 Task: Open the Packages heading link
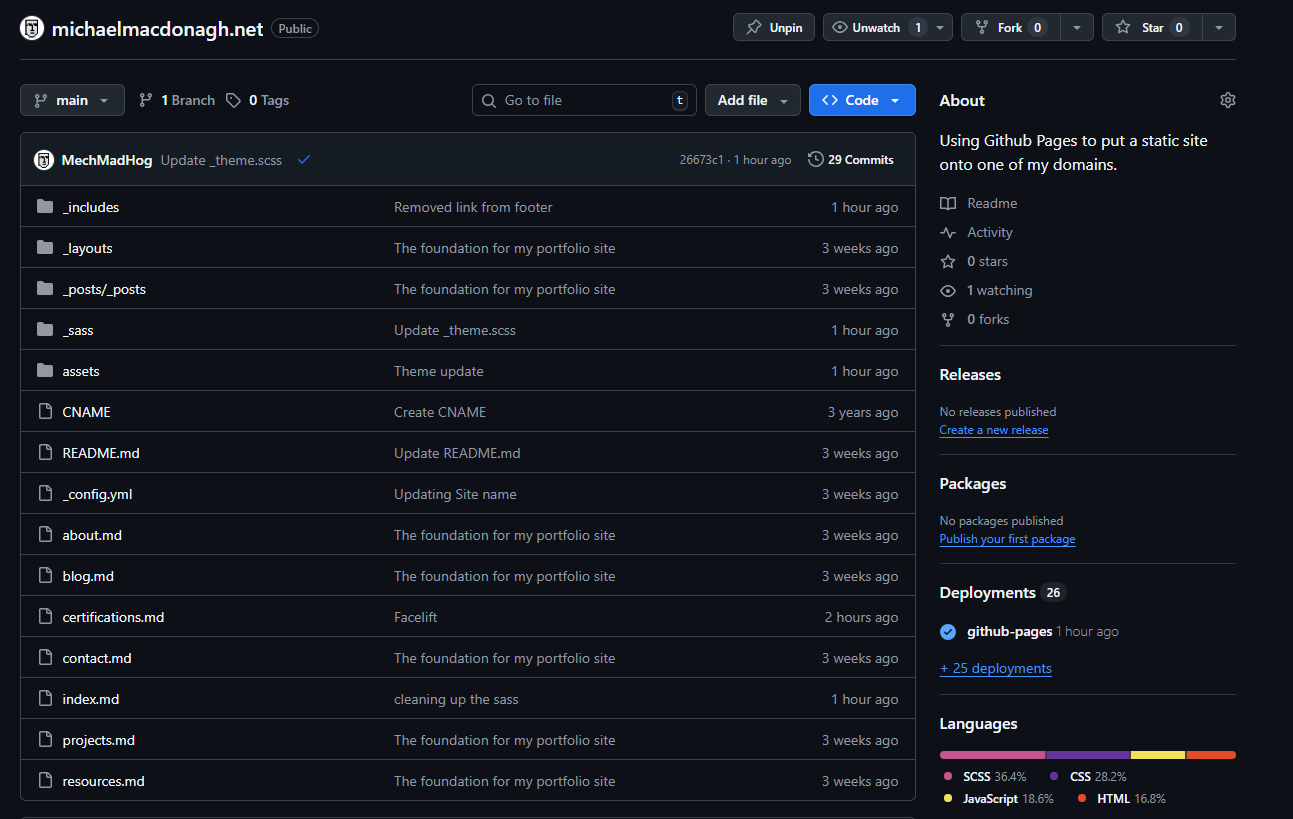click(x=973, y=483)
